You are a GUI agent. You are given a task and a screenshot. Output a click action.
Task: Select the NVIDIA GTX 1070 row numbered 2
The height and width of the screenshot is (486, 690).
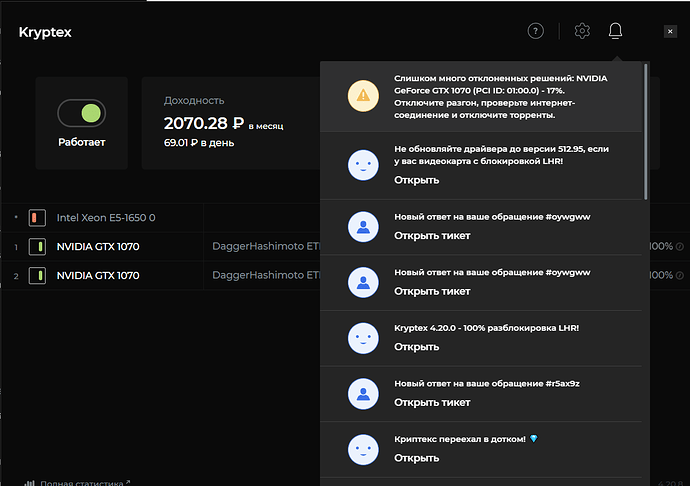tap(161, 276)
